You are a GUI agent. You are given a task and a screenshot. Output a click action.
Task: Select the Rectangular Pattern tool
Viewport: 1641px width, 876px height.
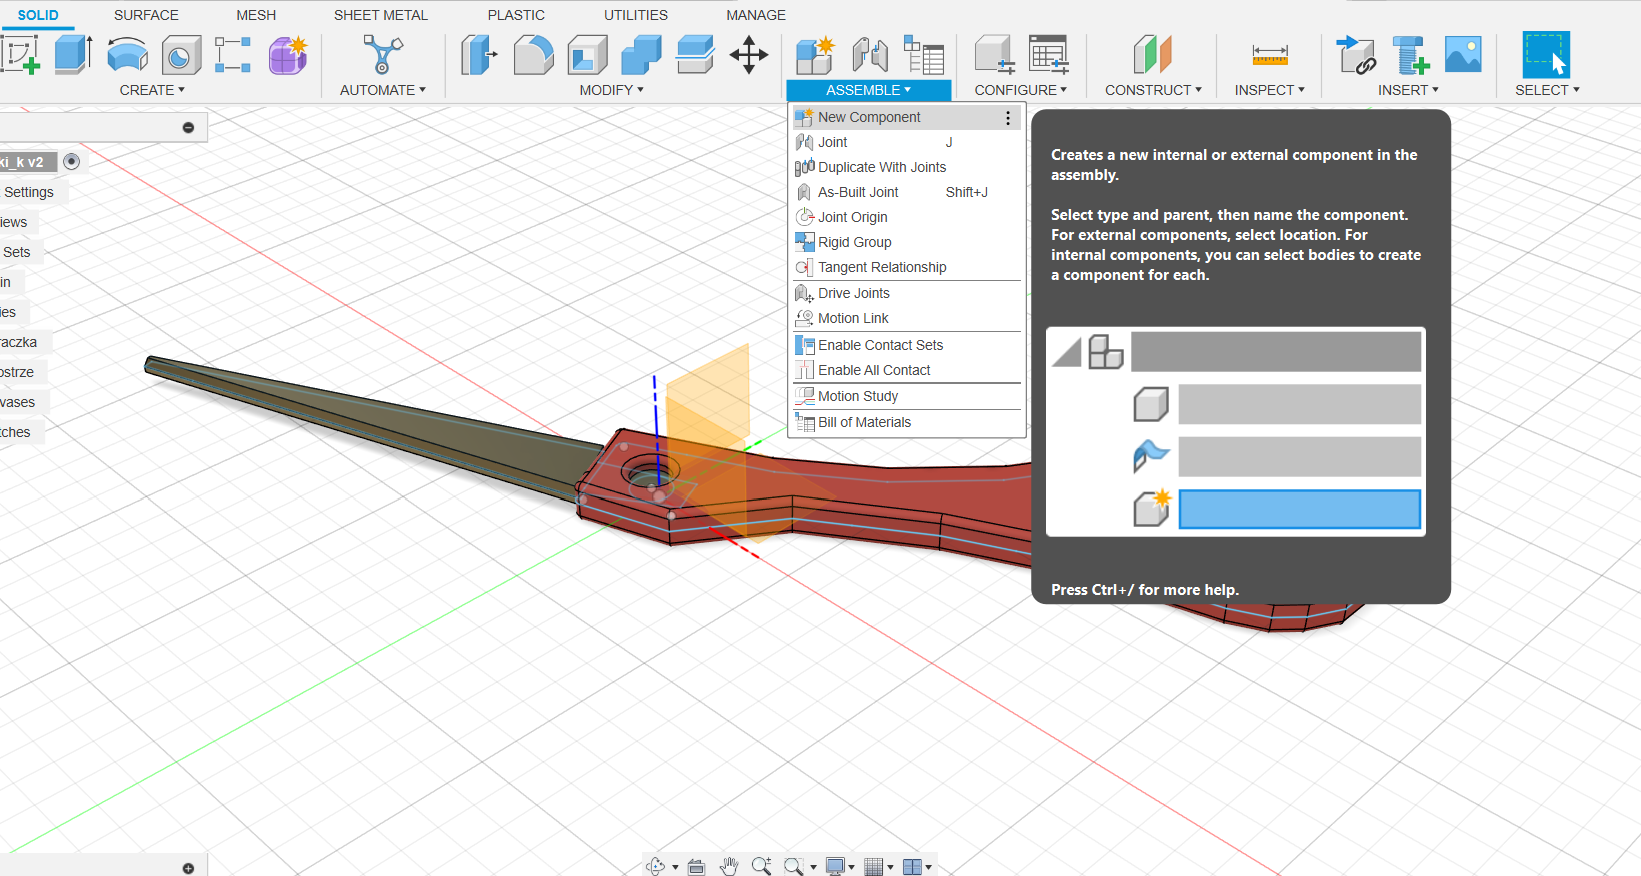[x=233, y=55]
